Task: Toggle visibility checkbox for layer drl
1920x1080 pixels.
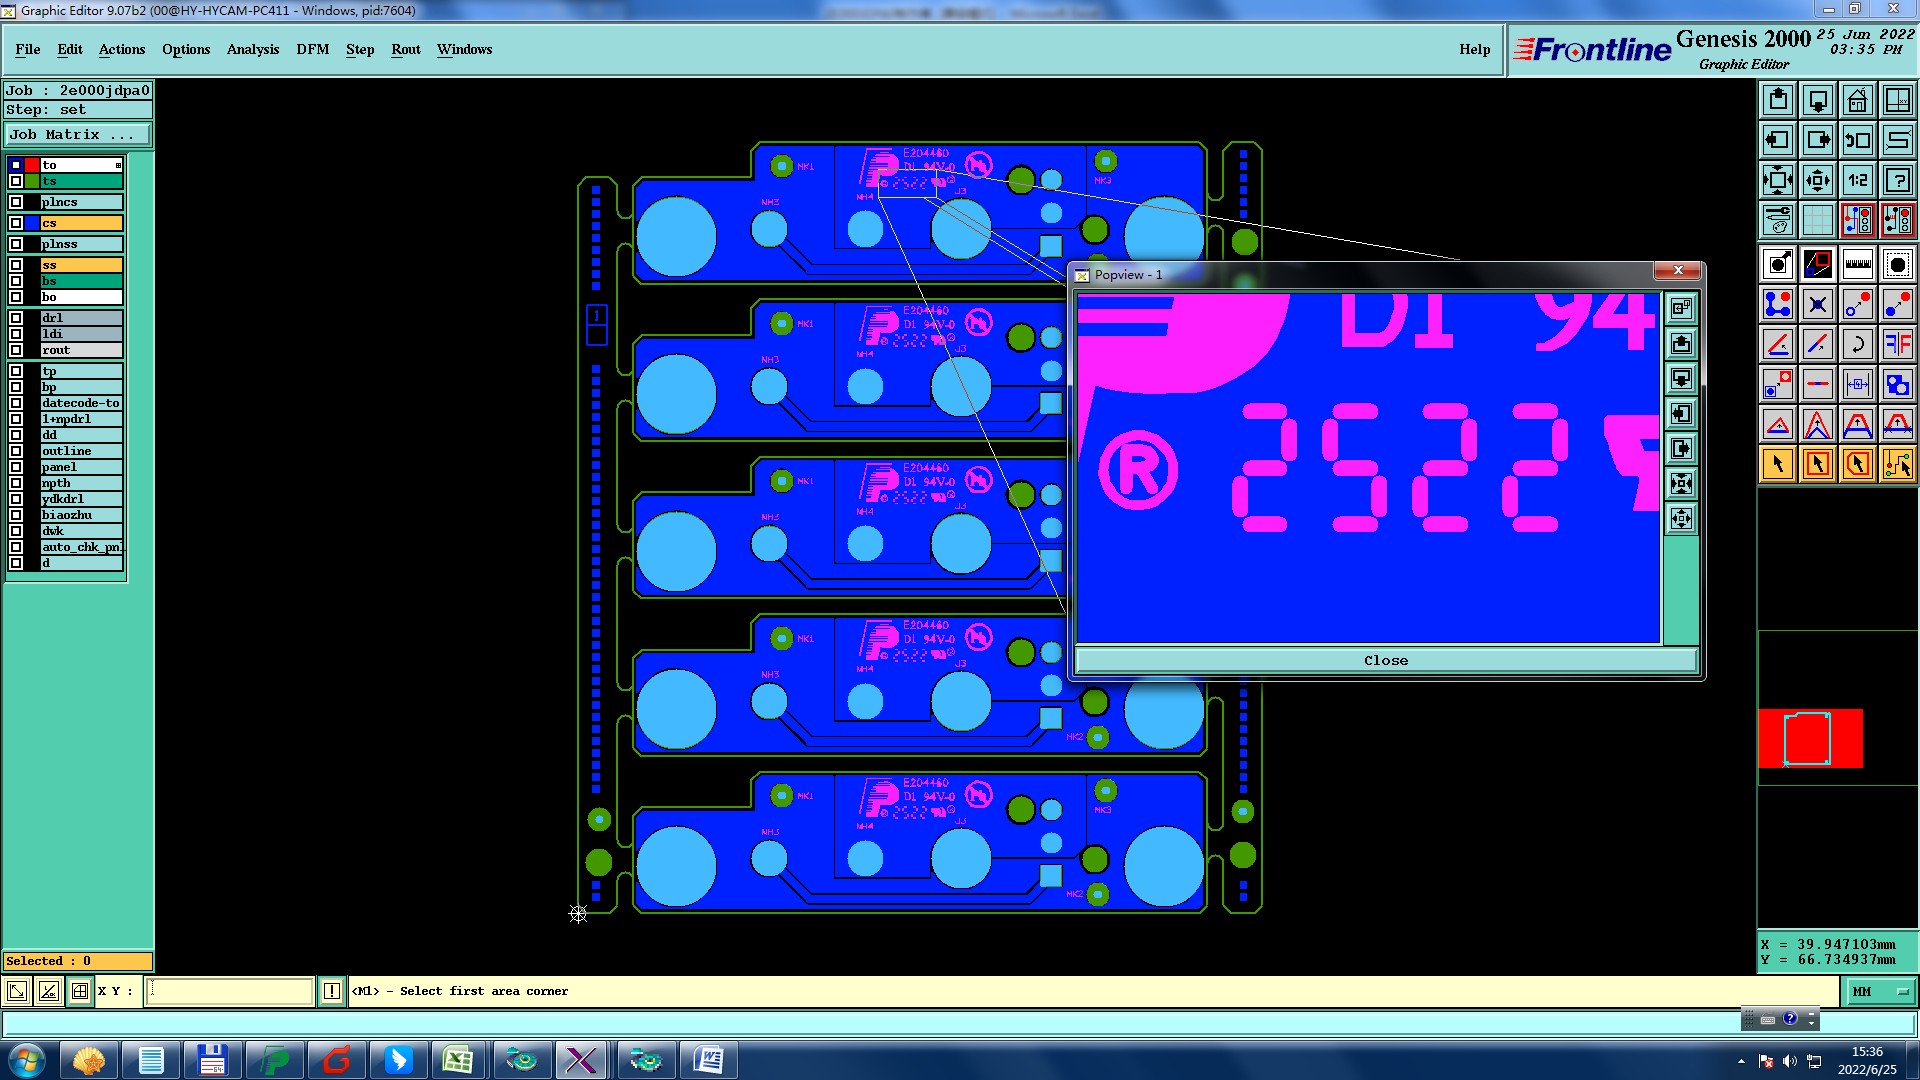Action: 16,318
